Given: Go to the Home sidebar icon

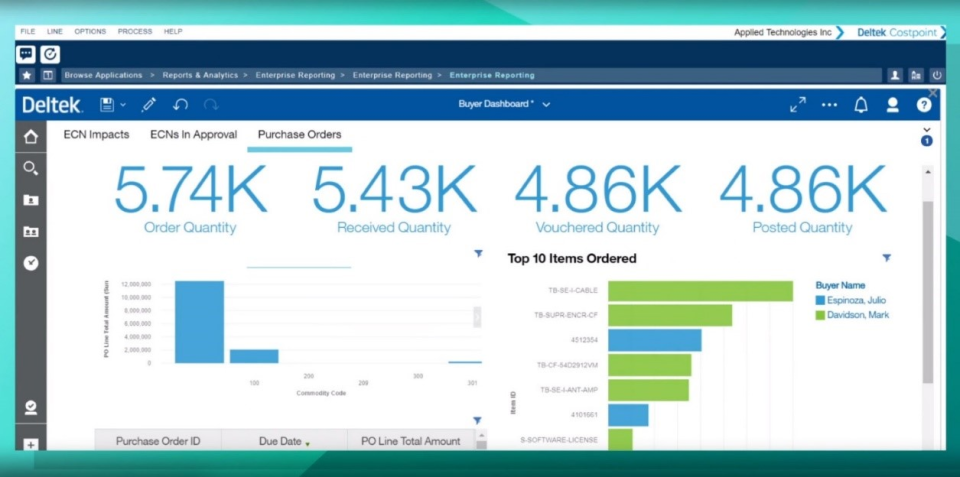Looking at the screenshot, I should coord(31,137).
